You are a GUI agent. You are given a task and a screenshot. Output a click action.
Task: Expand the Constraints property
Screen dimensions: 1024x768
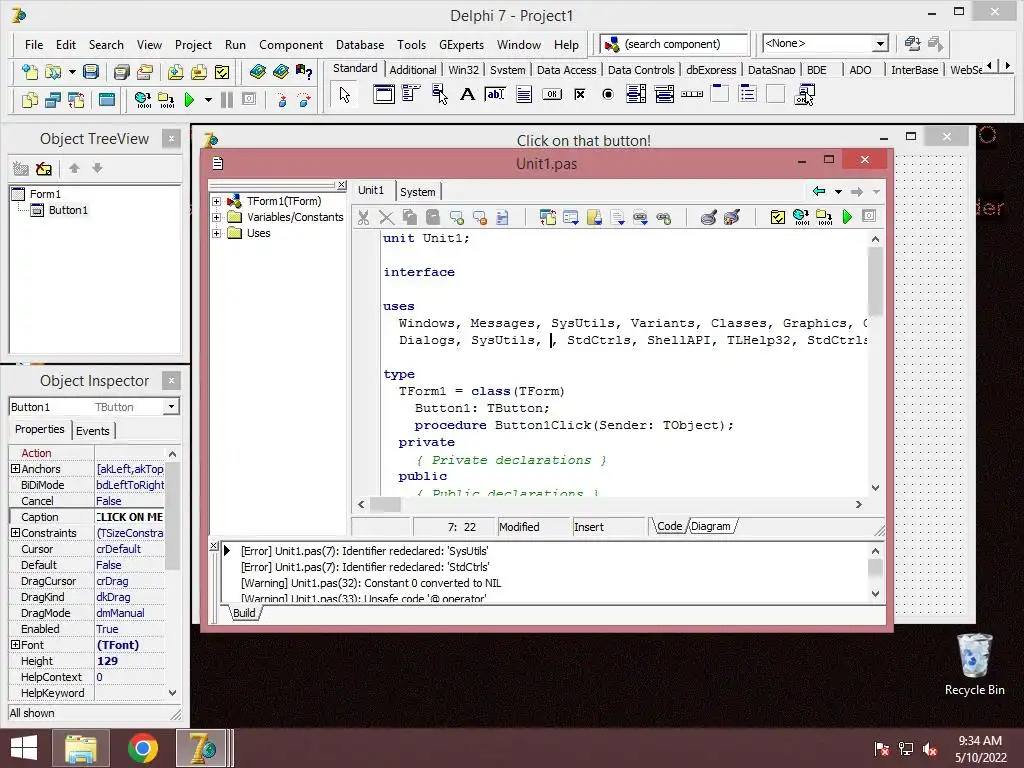coord(15,533)
